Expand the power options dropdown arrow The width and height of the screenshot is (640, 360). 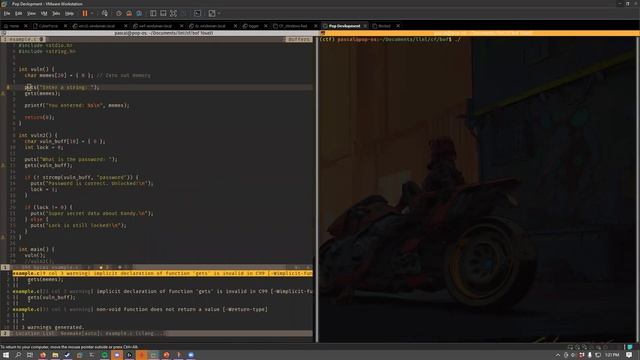[x=92, y=13]
